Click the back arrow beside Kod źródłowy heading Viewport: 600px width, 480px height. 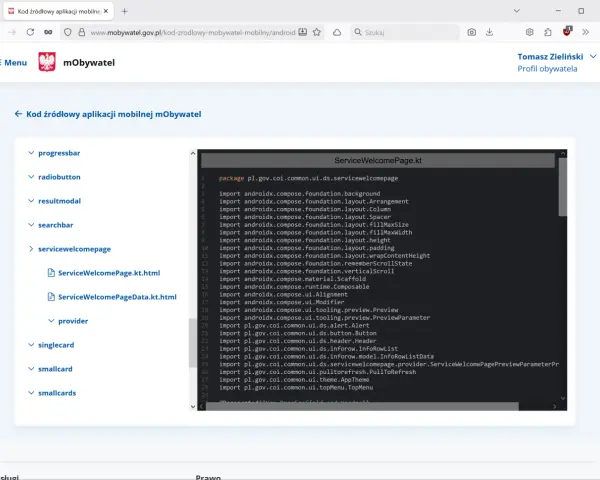pos(18,114)
